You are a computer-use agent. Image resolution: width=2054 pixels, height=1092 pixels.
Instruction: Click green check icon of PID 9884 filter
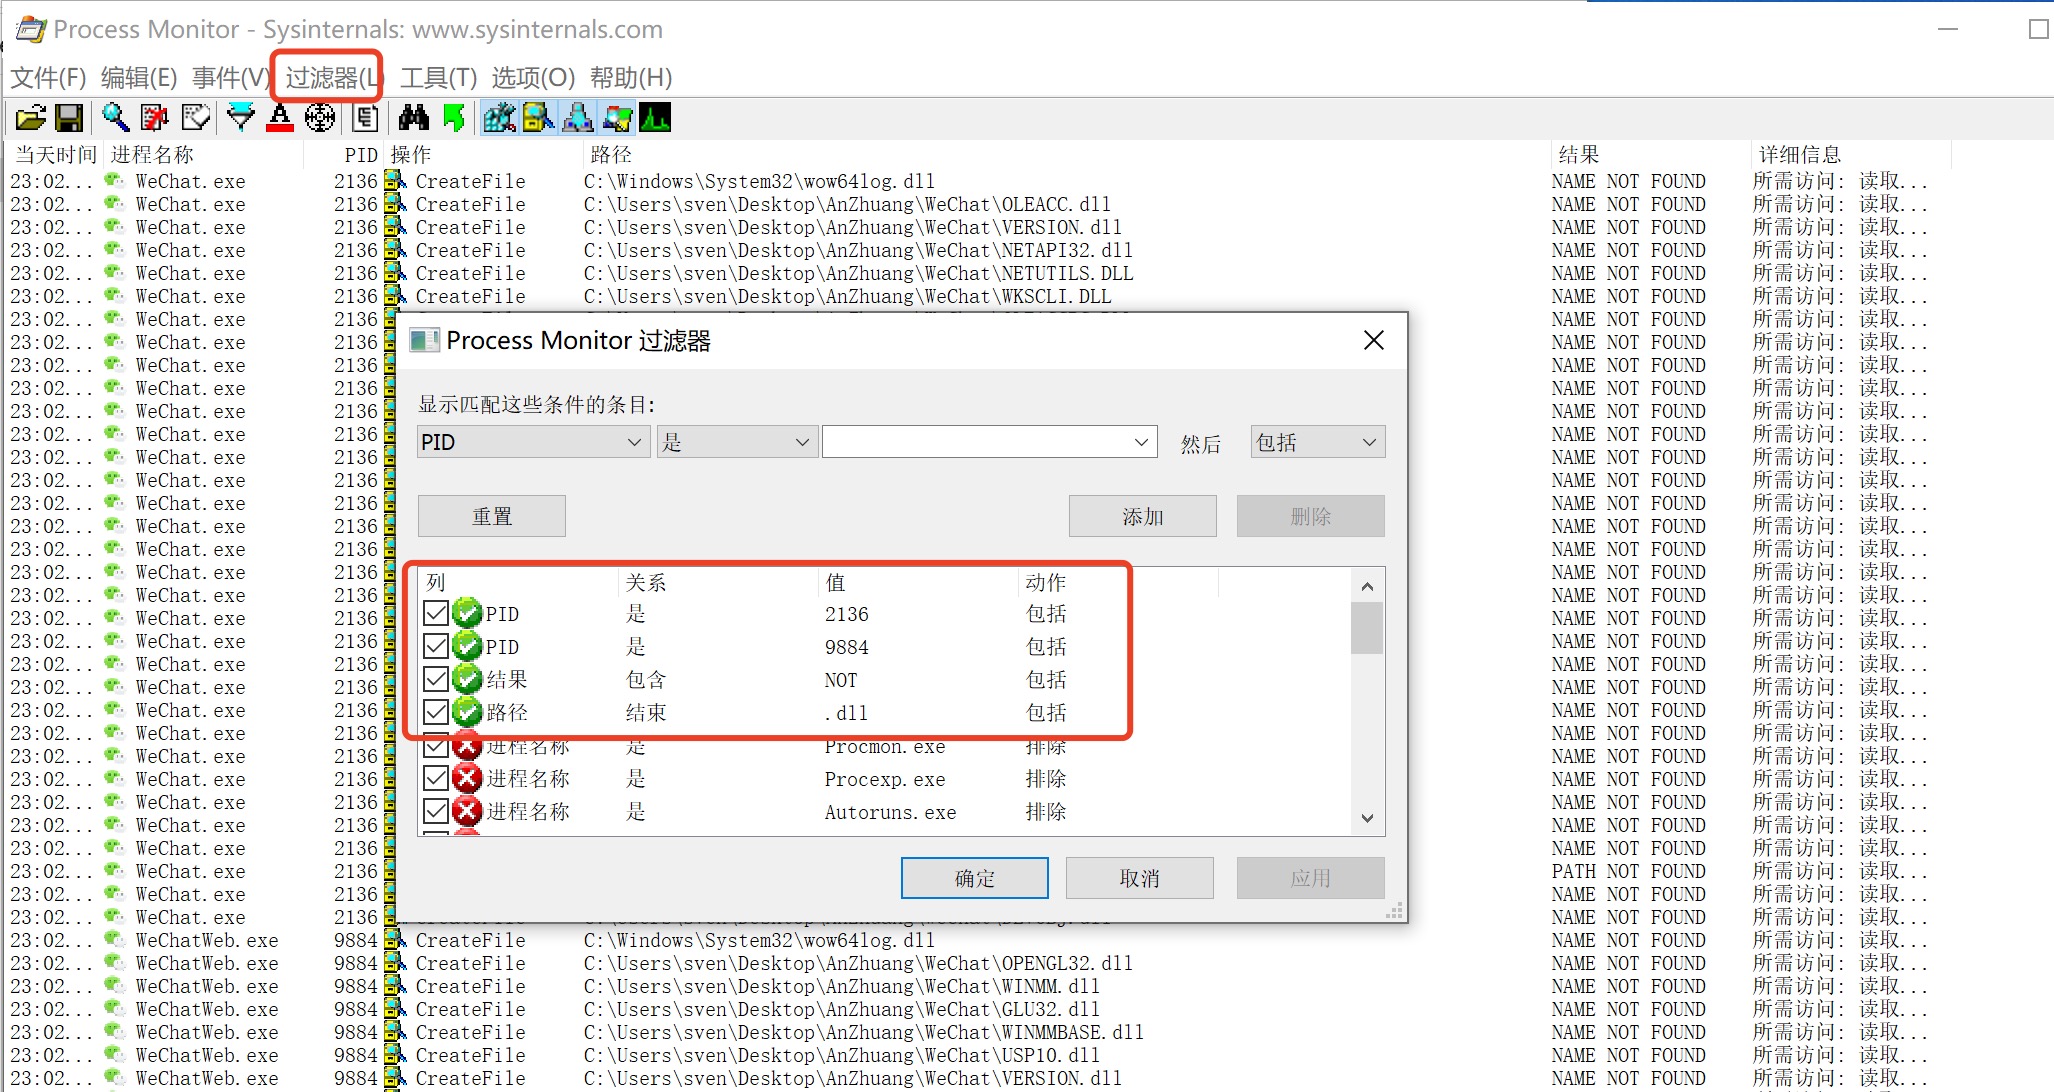tap(467, 646)
